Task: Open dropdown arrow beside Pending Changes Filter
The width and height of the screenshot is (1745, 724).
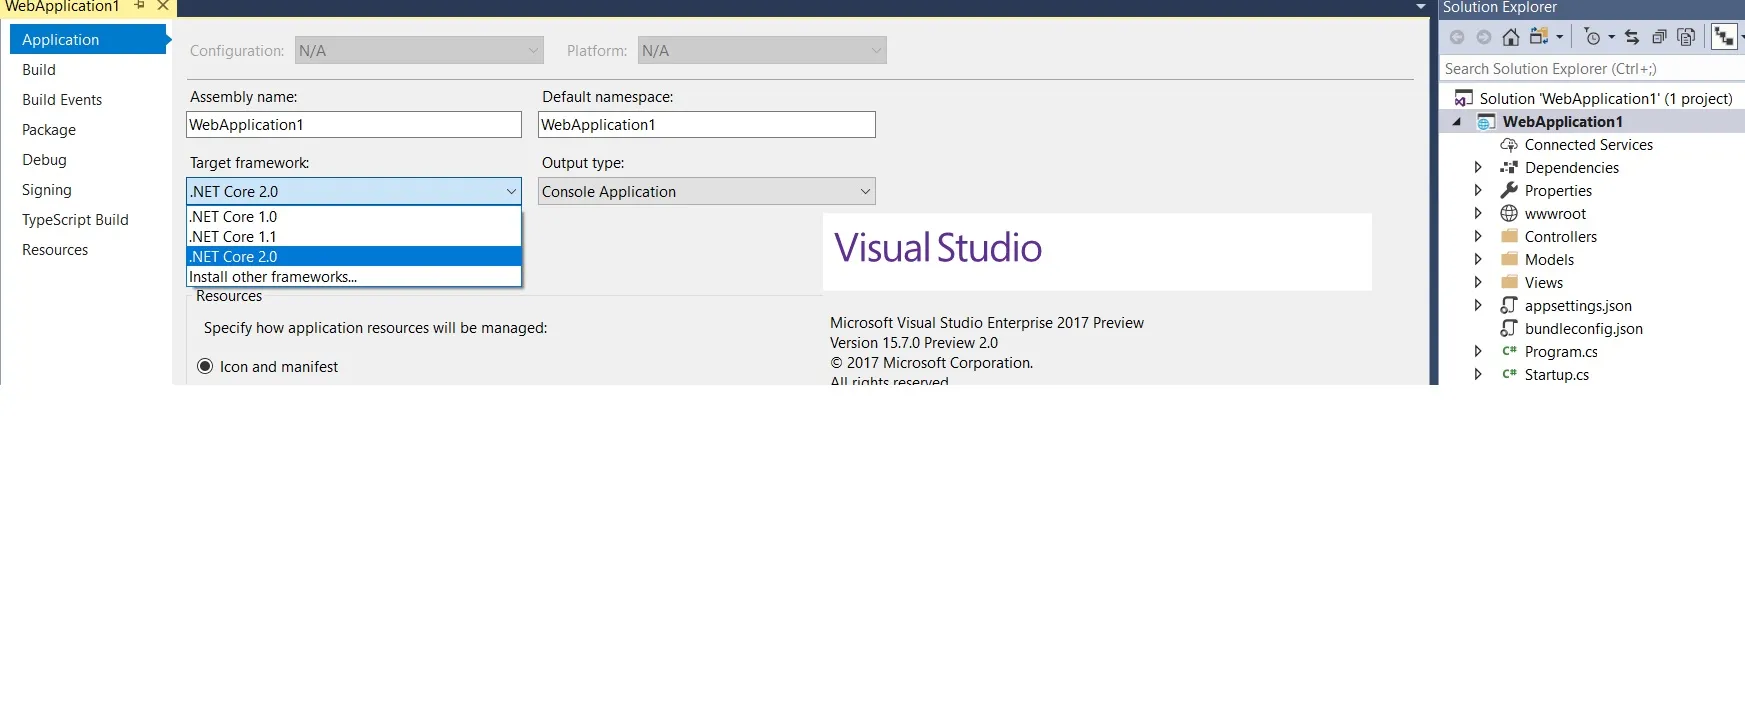Action: coord(1611,37)
